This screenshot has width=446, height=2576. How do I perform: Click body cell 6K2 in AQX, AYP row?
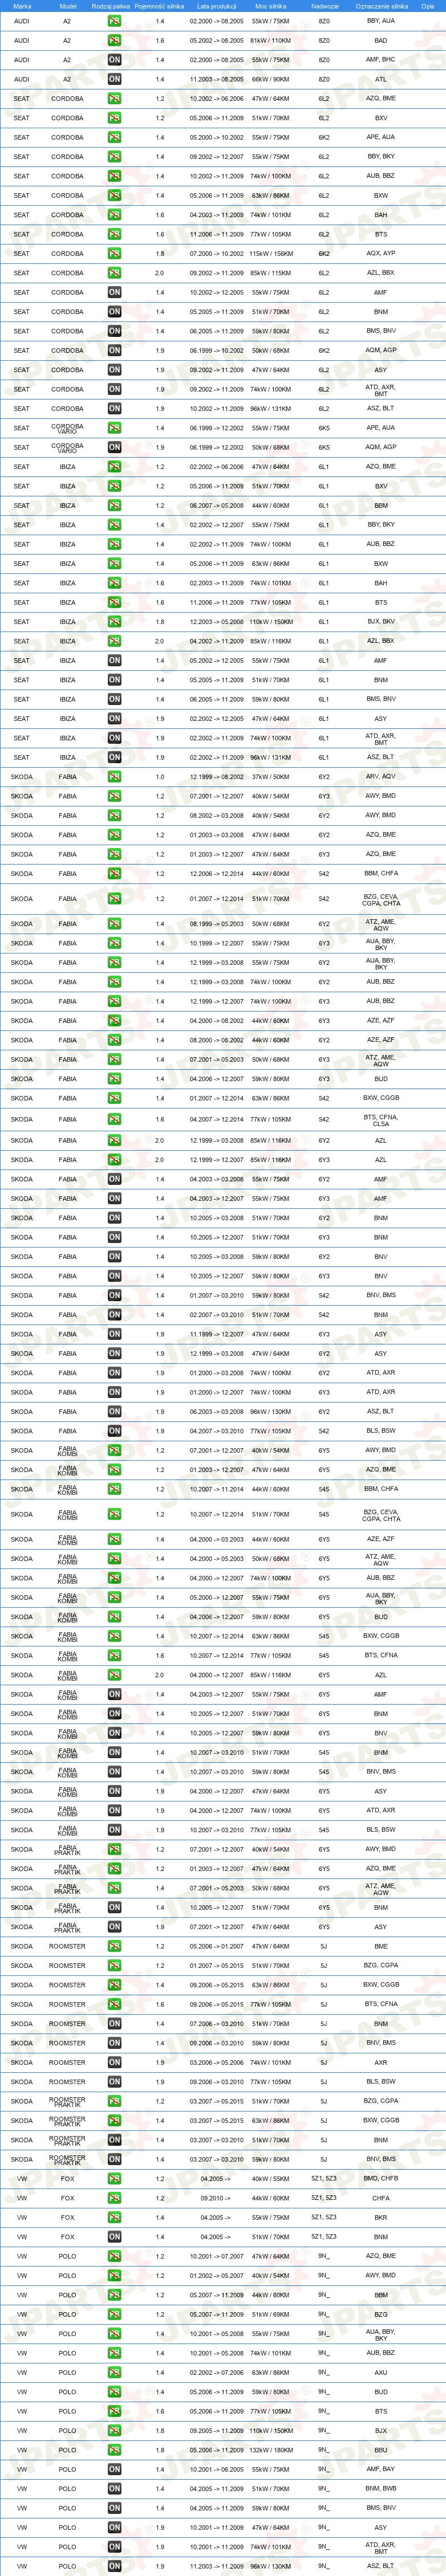[x=324, y=254]
